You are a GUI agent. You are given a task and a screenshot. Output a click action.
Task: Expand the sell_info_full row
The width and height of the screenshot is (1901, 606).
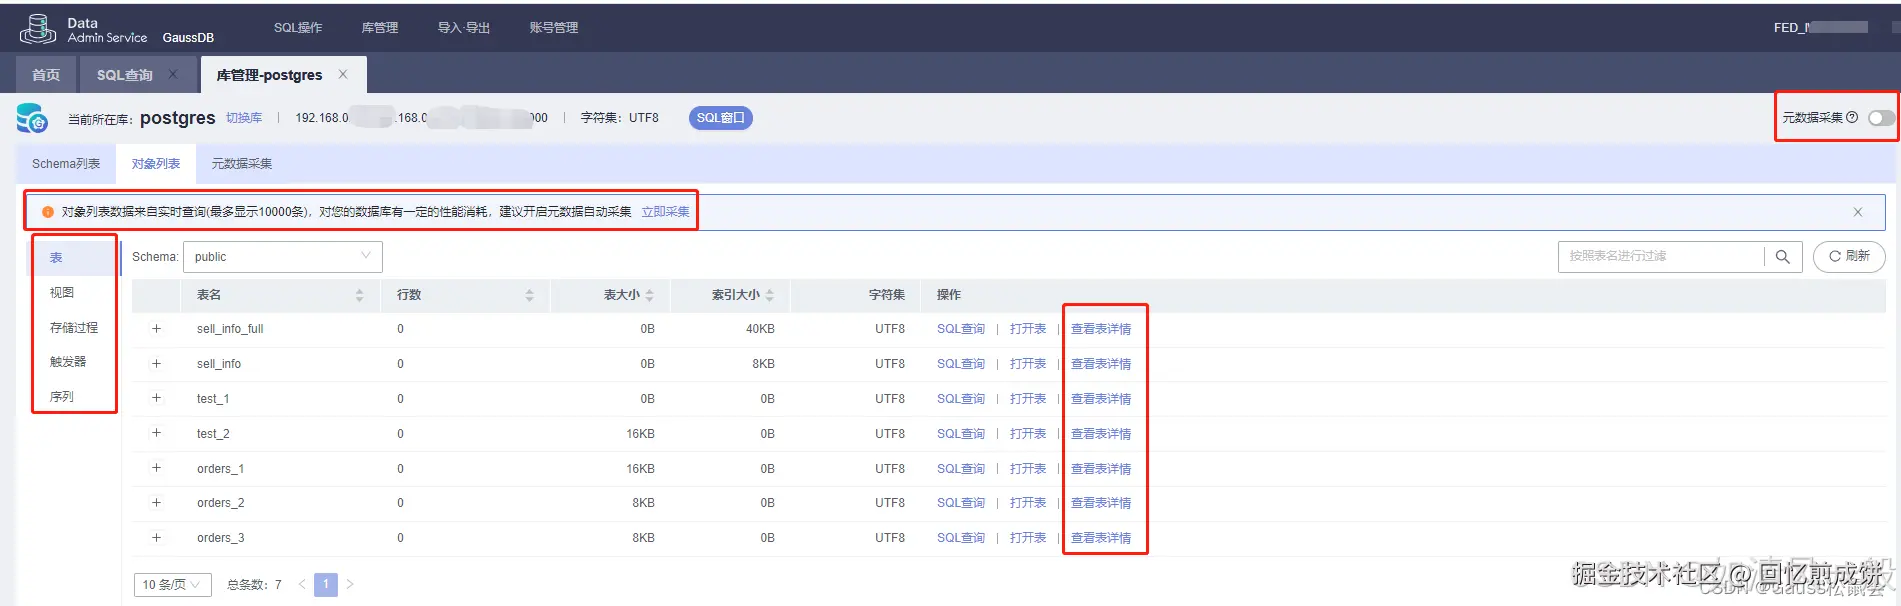pyautogui.click(x=156, y=329)
